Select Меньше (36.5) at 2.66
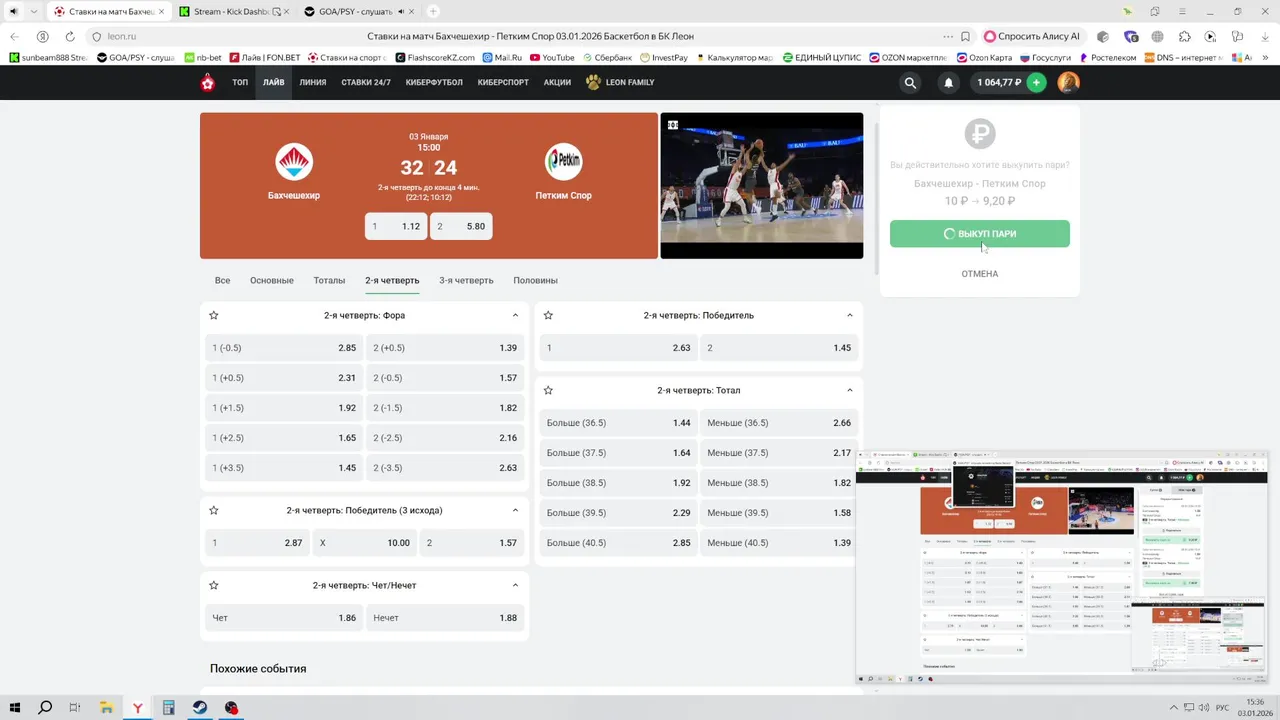This screenshot has height=720, width=1280. pos(779,423)
